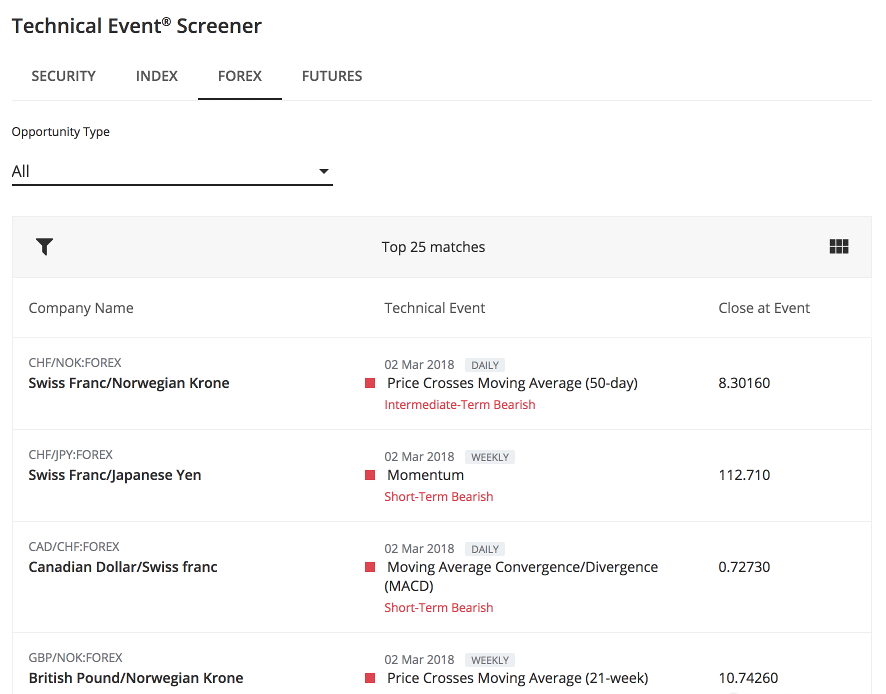The image size is (886, 694).
Task: Select the FOREX tab
Action: coord(240,76)
